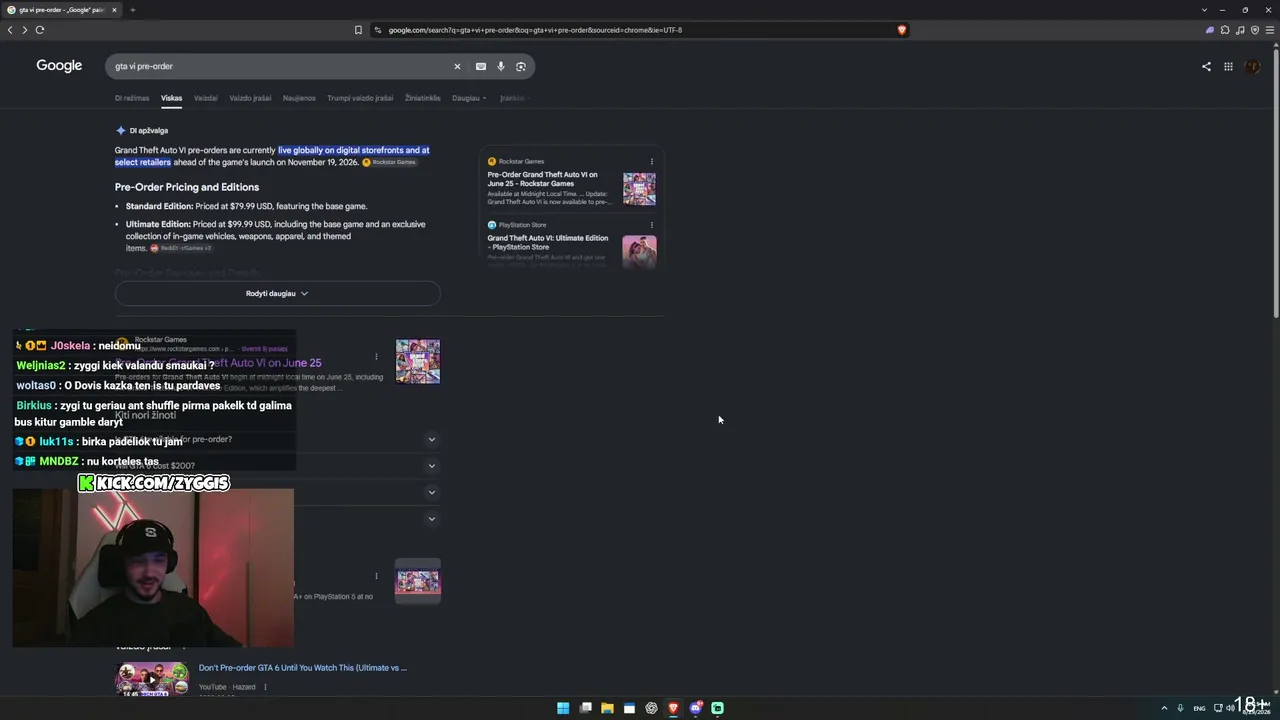Open YouTube video 'Don't Pre-order GTA 6' link
This screenshot has height=720, width=1280.
[x=302, y=667]
